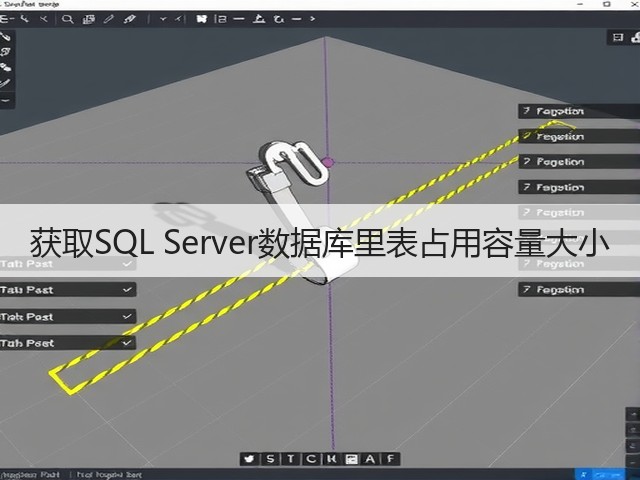Viewport: 640px width, 480px height.
Task: Click the pink origin marker in the viewport
Action: [x=328, y=162]
